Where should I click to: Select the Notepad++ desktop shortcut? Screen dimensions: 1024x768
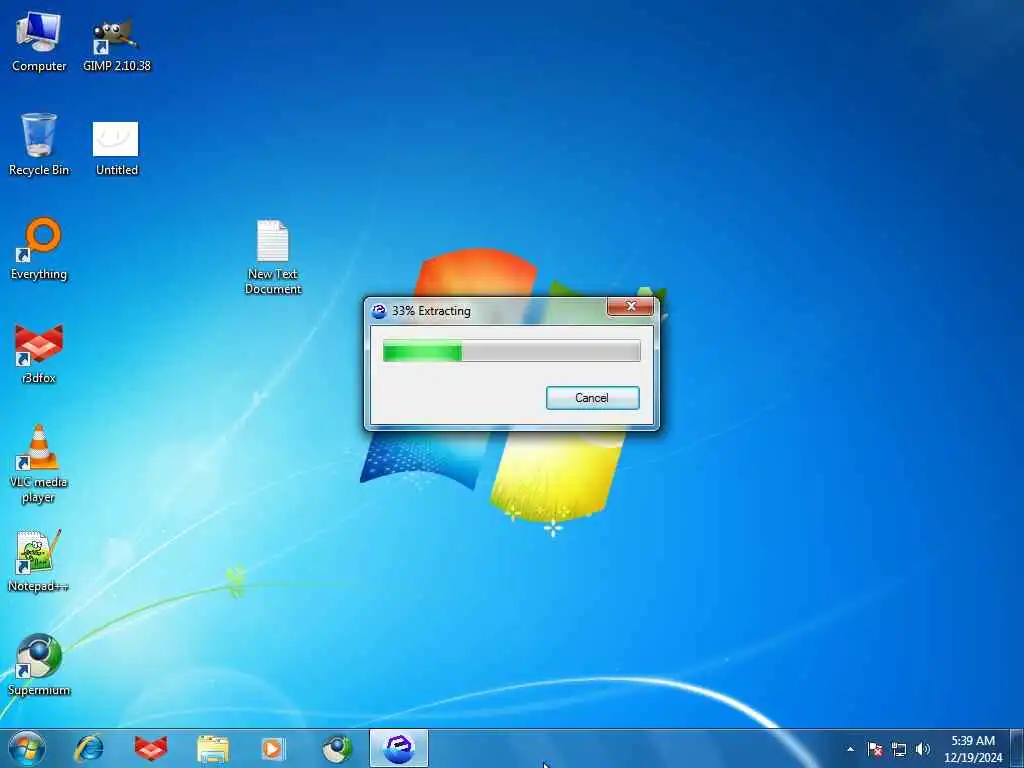[x=39, y=561]
